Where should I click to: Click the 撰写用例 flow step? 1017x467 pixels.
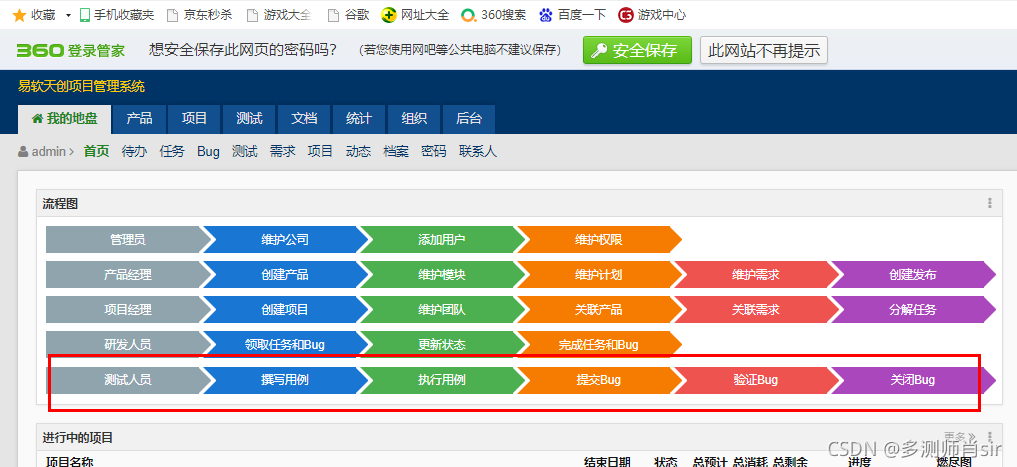285,379
